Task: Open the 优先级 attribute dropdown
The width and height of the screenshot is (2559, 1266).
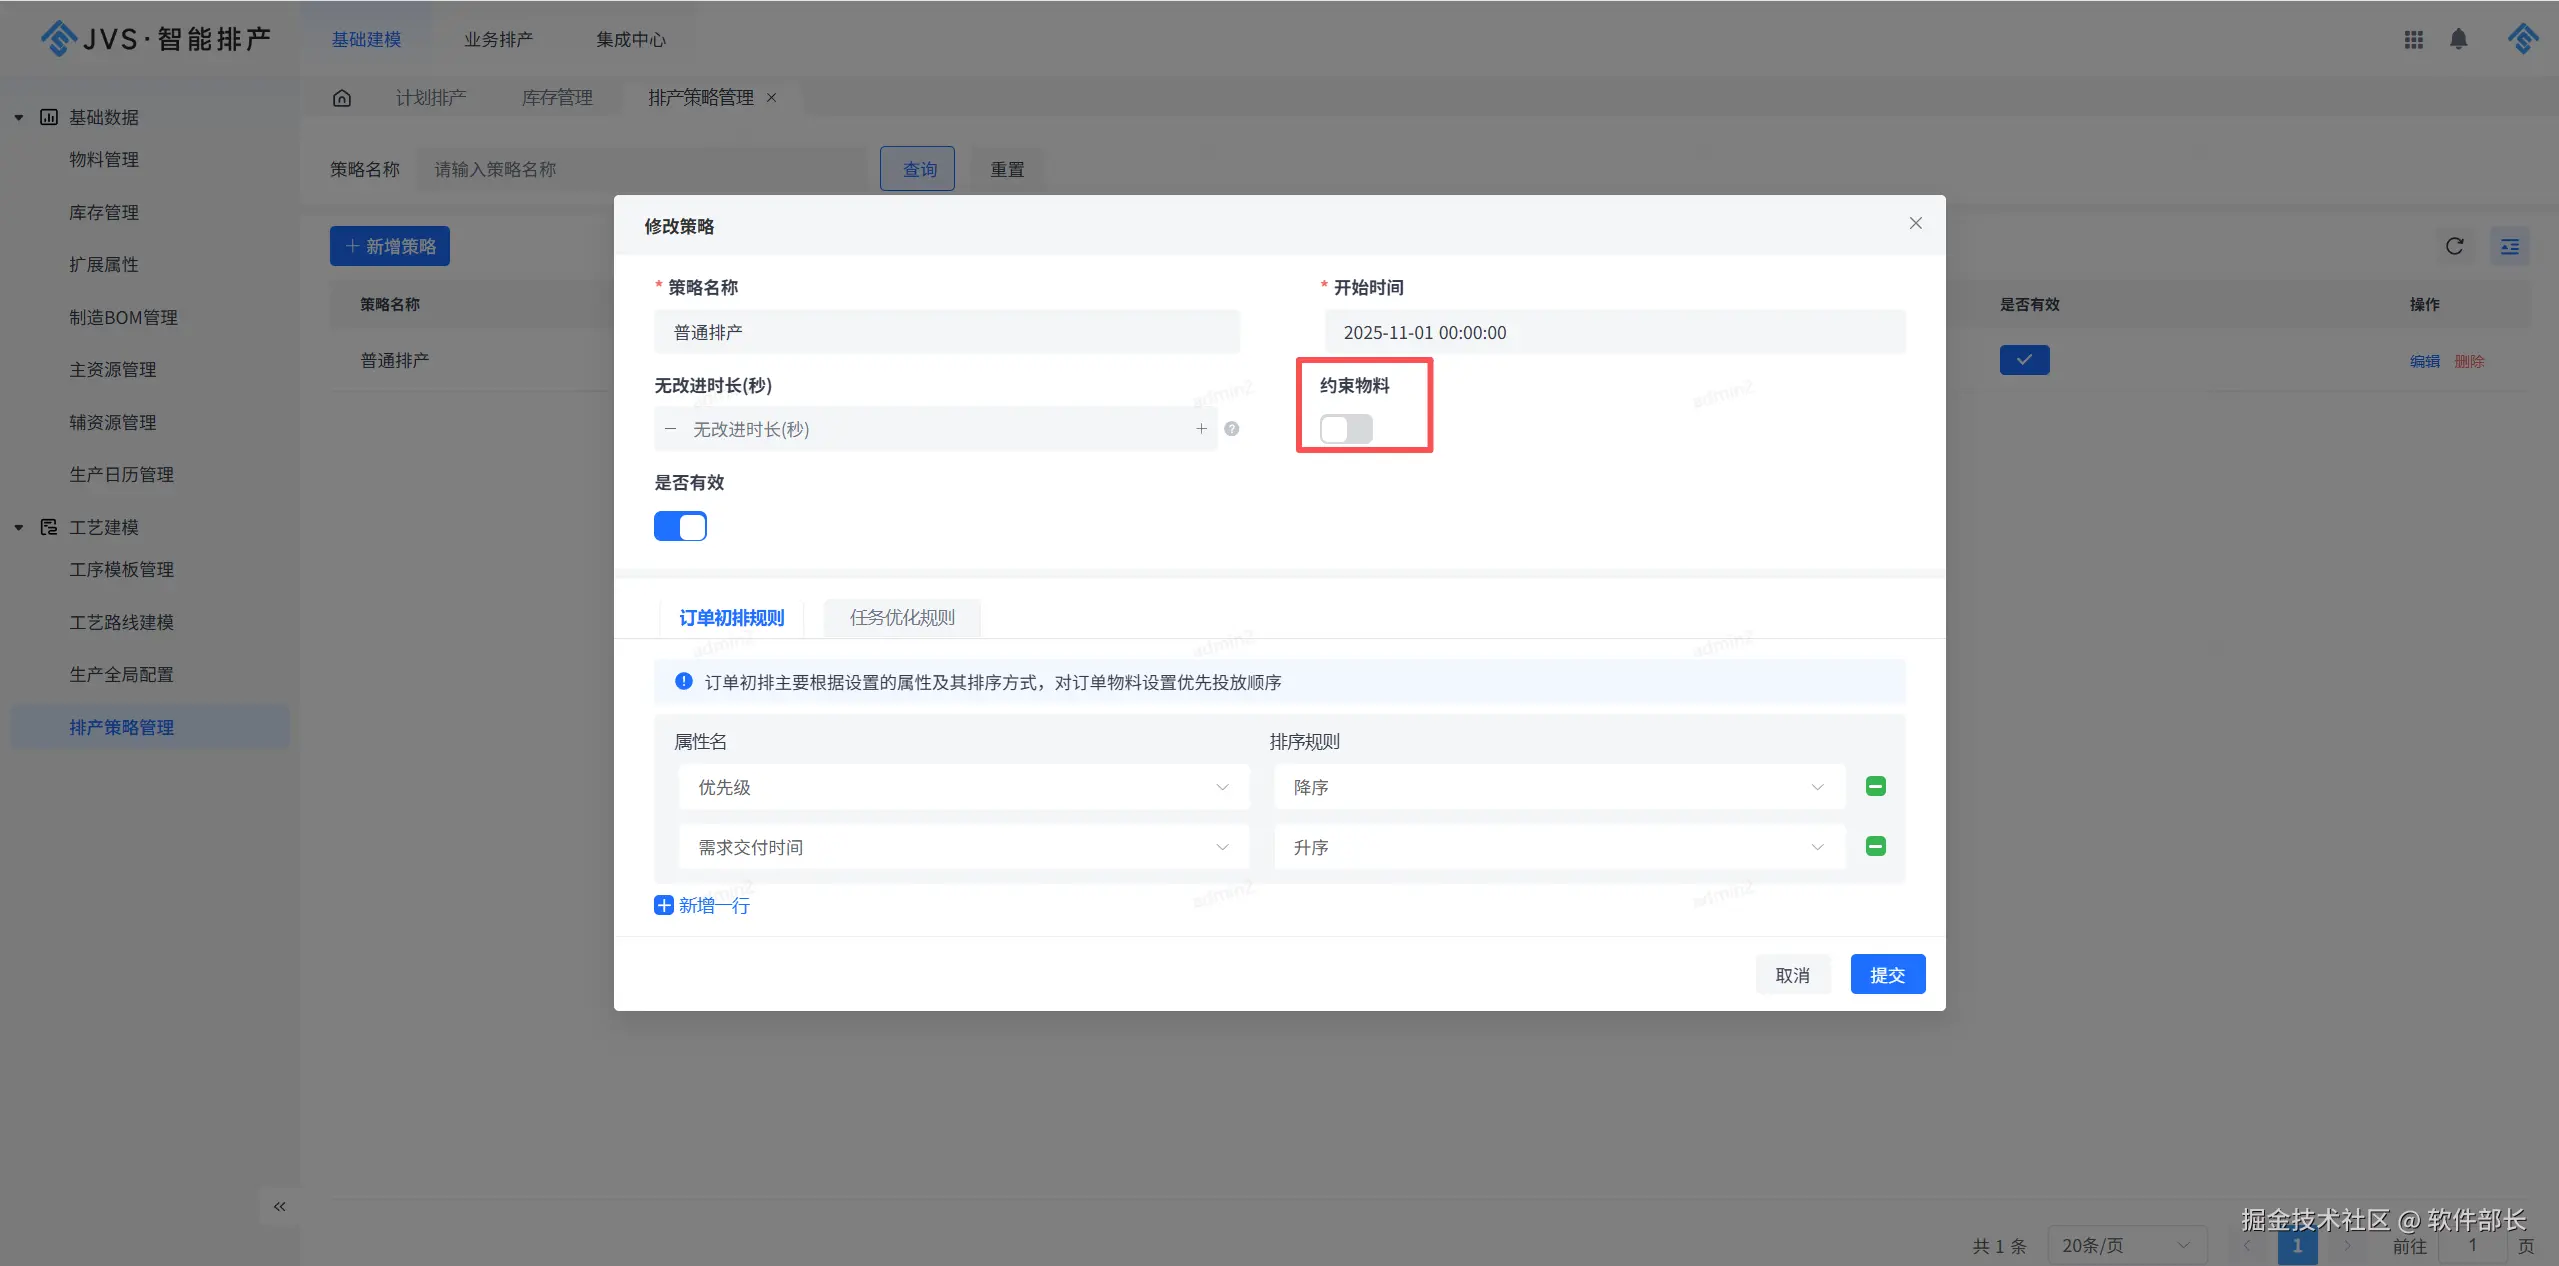Action: [x=963, y=787]
